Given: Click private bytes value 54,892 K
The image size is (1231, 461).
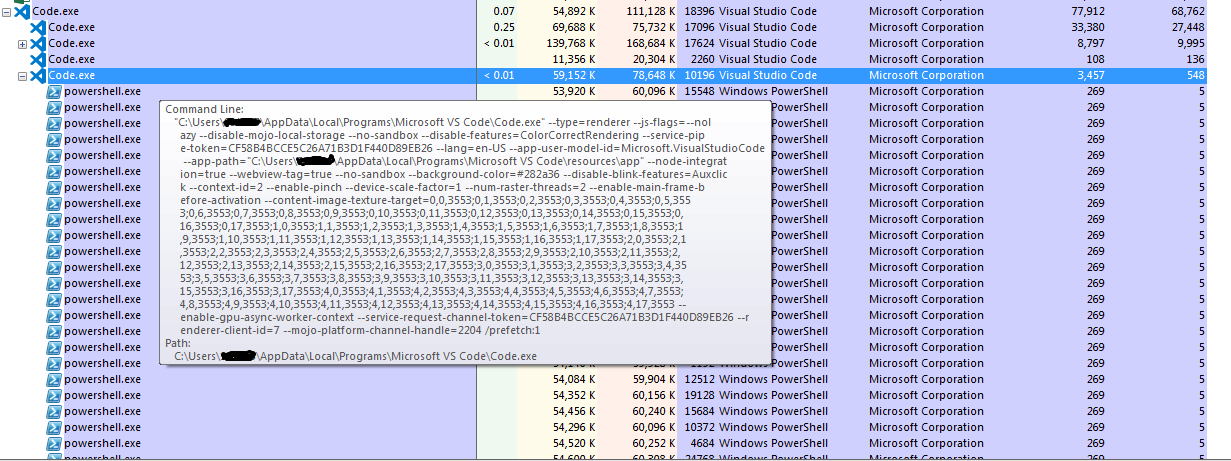Looking at the screenshot, I should [573, 11].
